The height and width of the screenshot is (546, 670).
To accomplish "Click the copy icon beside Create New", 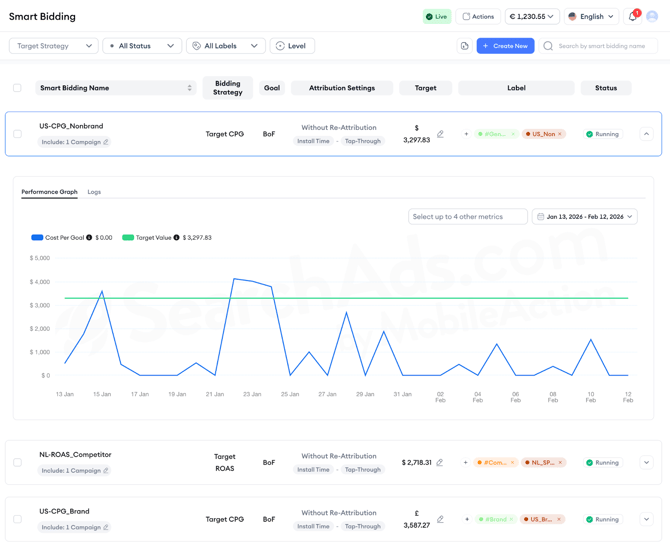I will 465,46.
